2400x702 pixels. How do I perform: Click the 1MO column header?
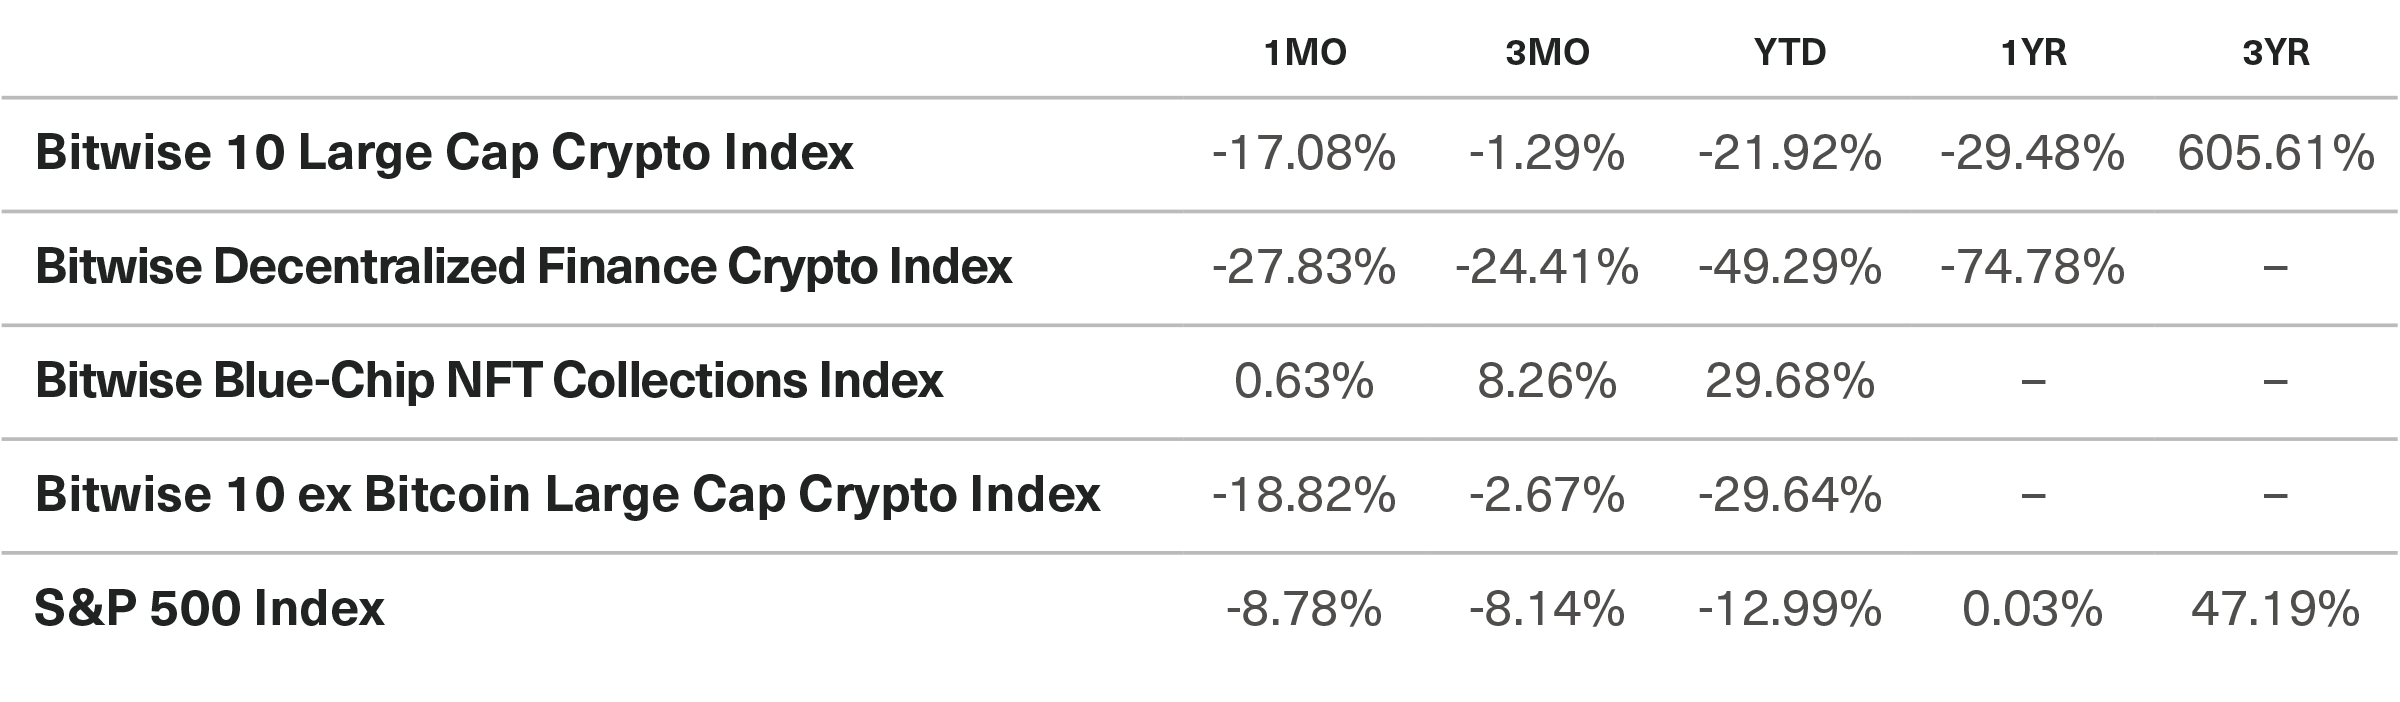(1305, 53)
